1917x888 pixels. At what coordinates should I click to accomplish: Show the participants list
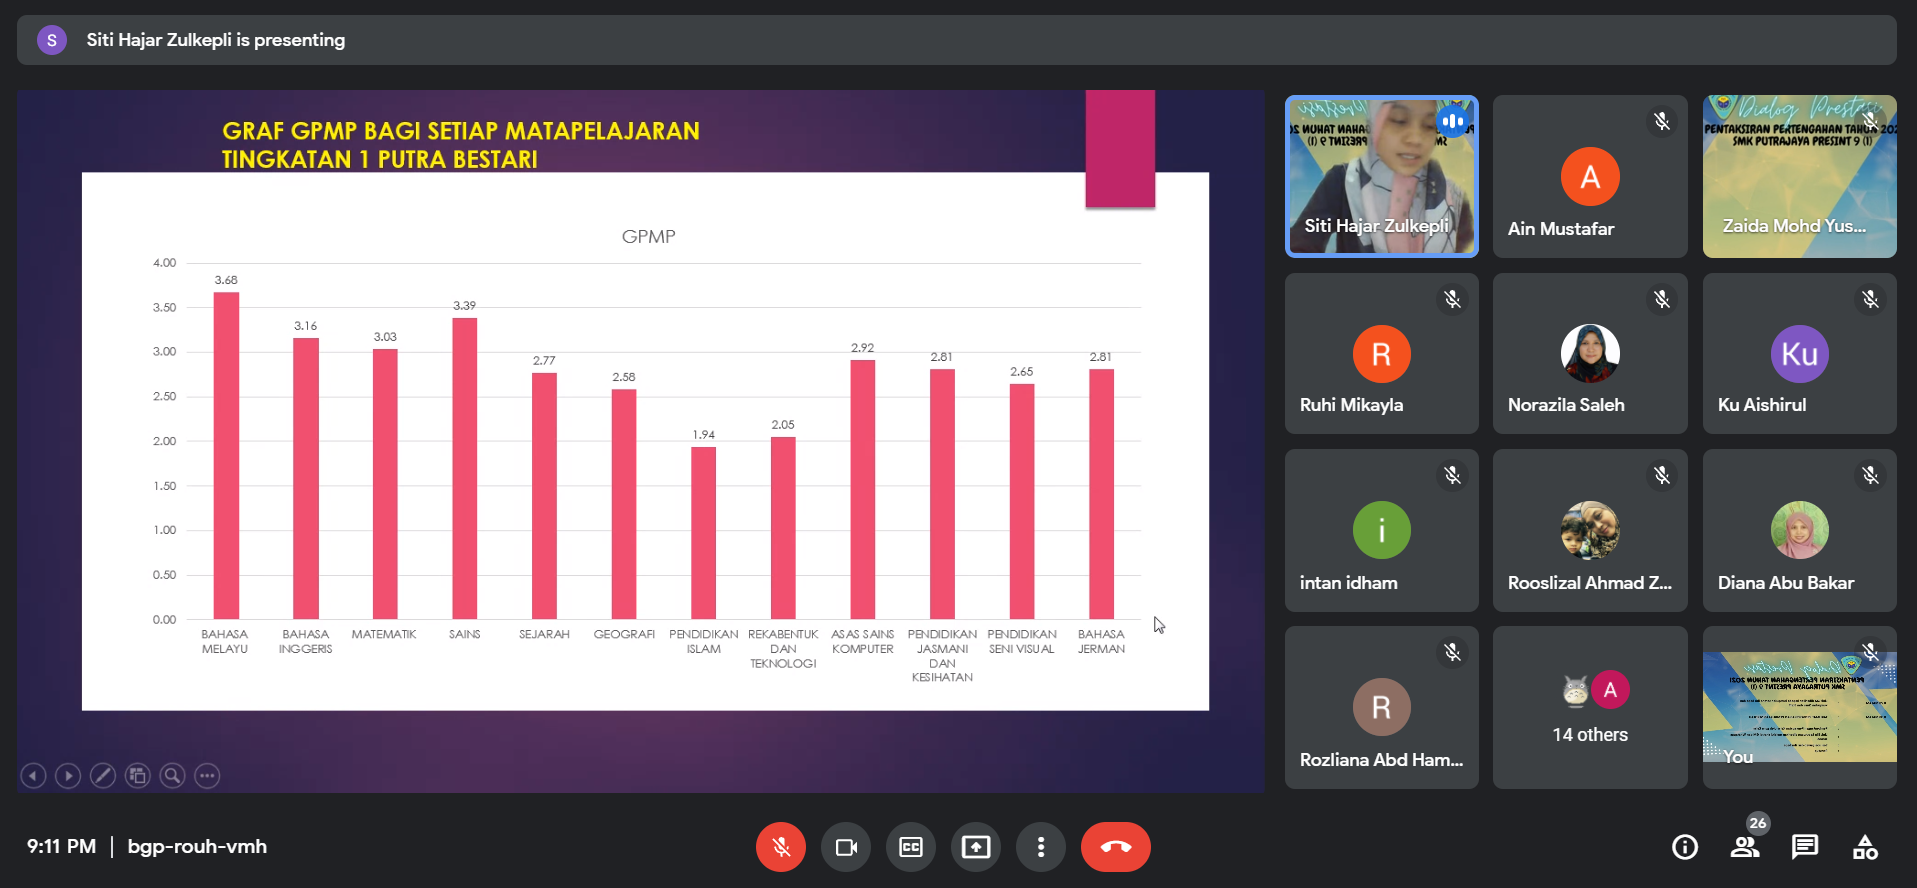click(x=1745, y=847)
